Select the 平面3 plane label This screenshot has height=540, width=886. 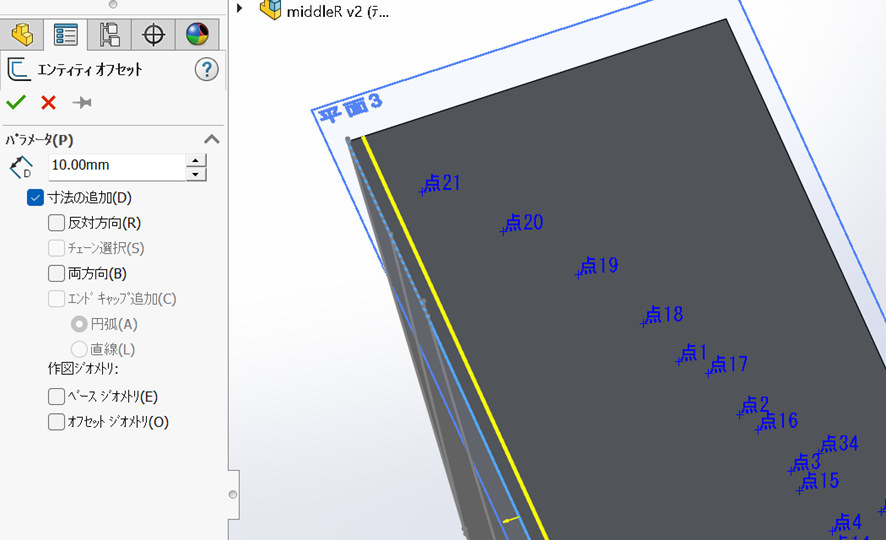(351, 107)
